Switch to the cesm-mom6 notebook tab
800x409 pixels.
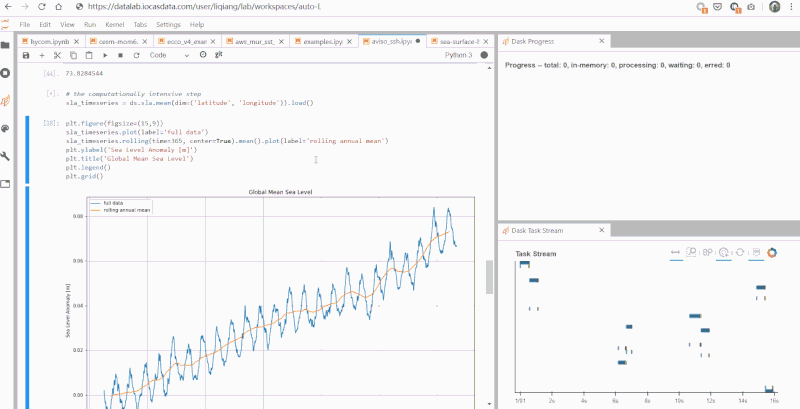click(118, 41)
